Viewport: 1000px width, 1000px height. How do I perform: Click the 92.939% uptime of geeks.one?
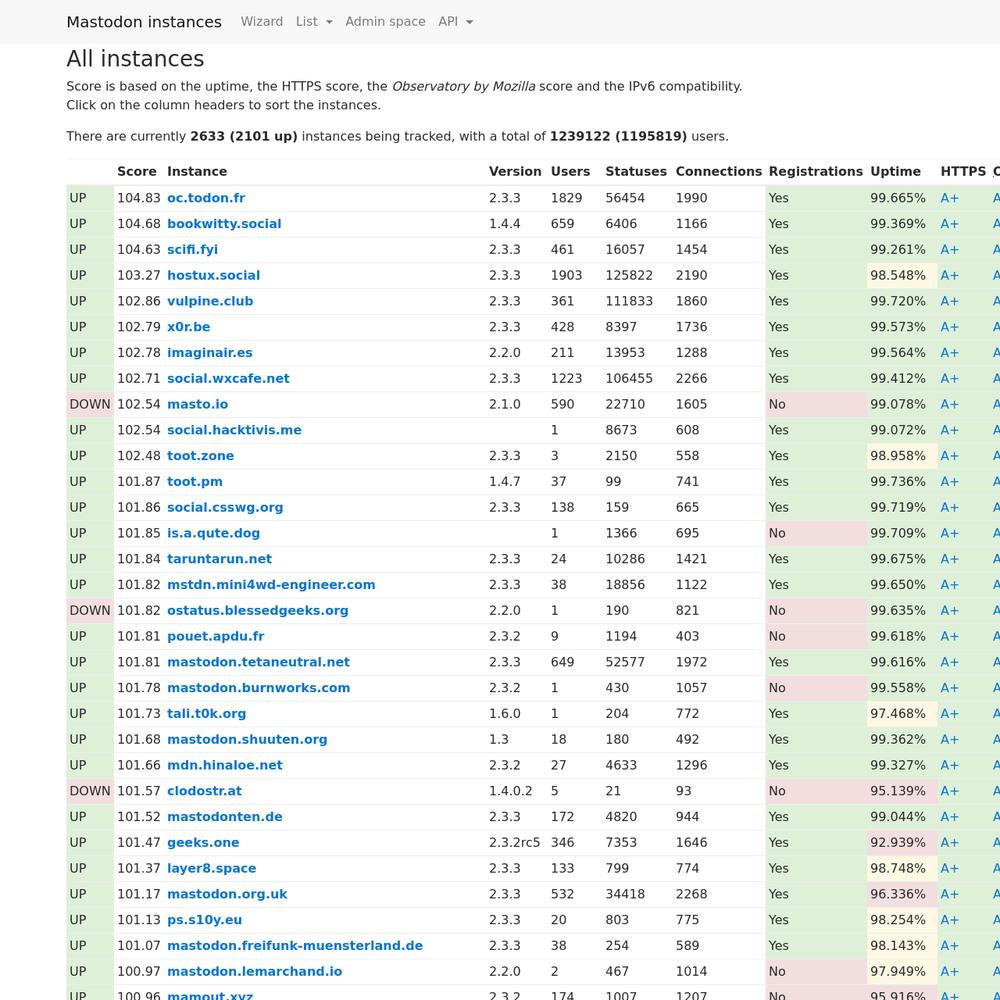pyautogui.click(x=897, y=842)
